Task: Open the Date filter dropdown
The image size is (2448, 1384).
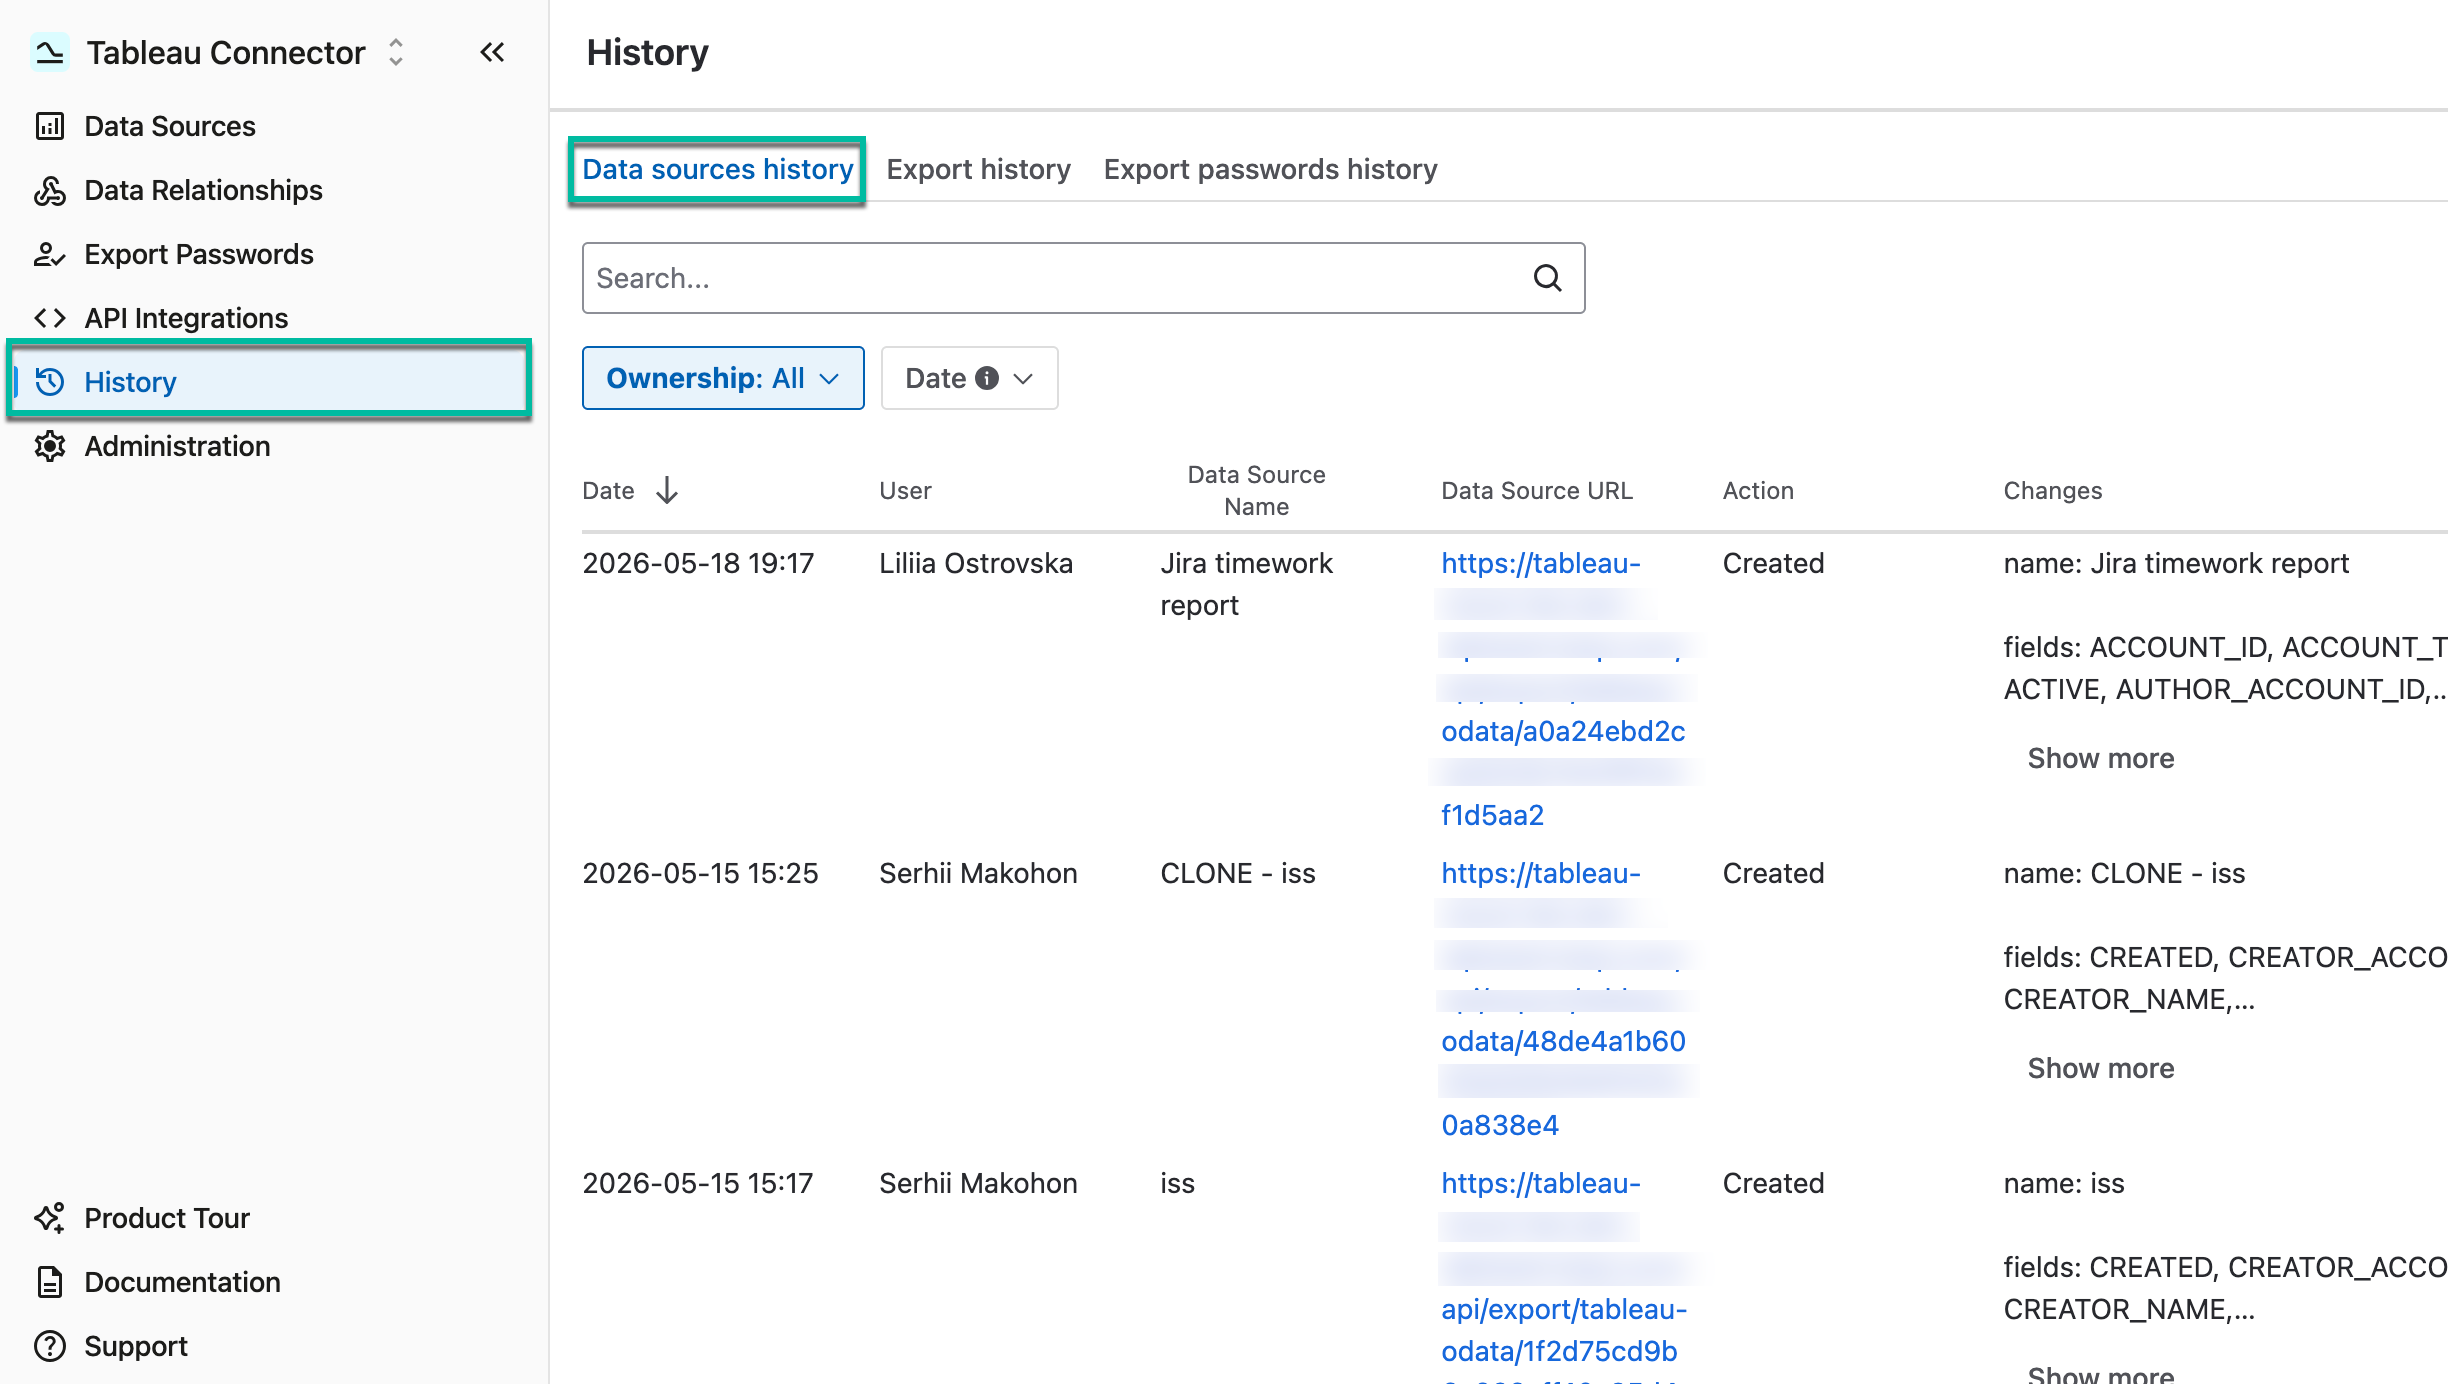Action: 969,378
